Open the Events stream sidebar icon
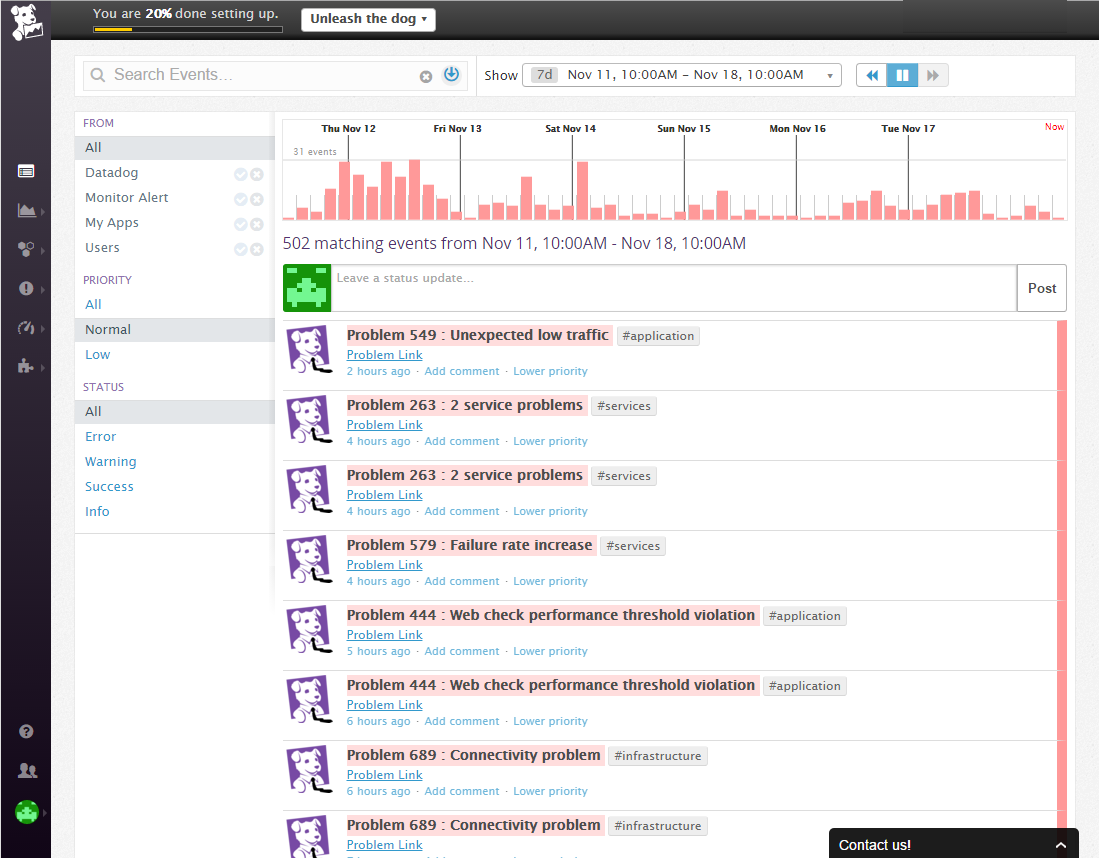1099x858 pixels. tap(26, 171)
